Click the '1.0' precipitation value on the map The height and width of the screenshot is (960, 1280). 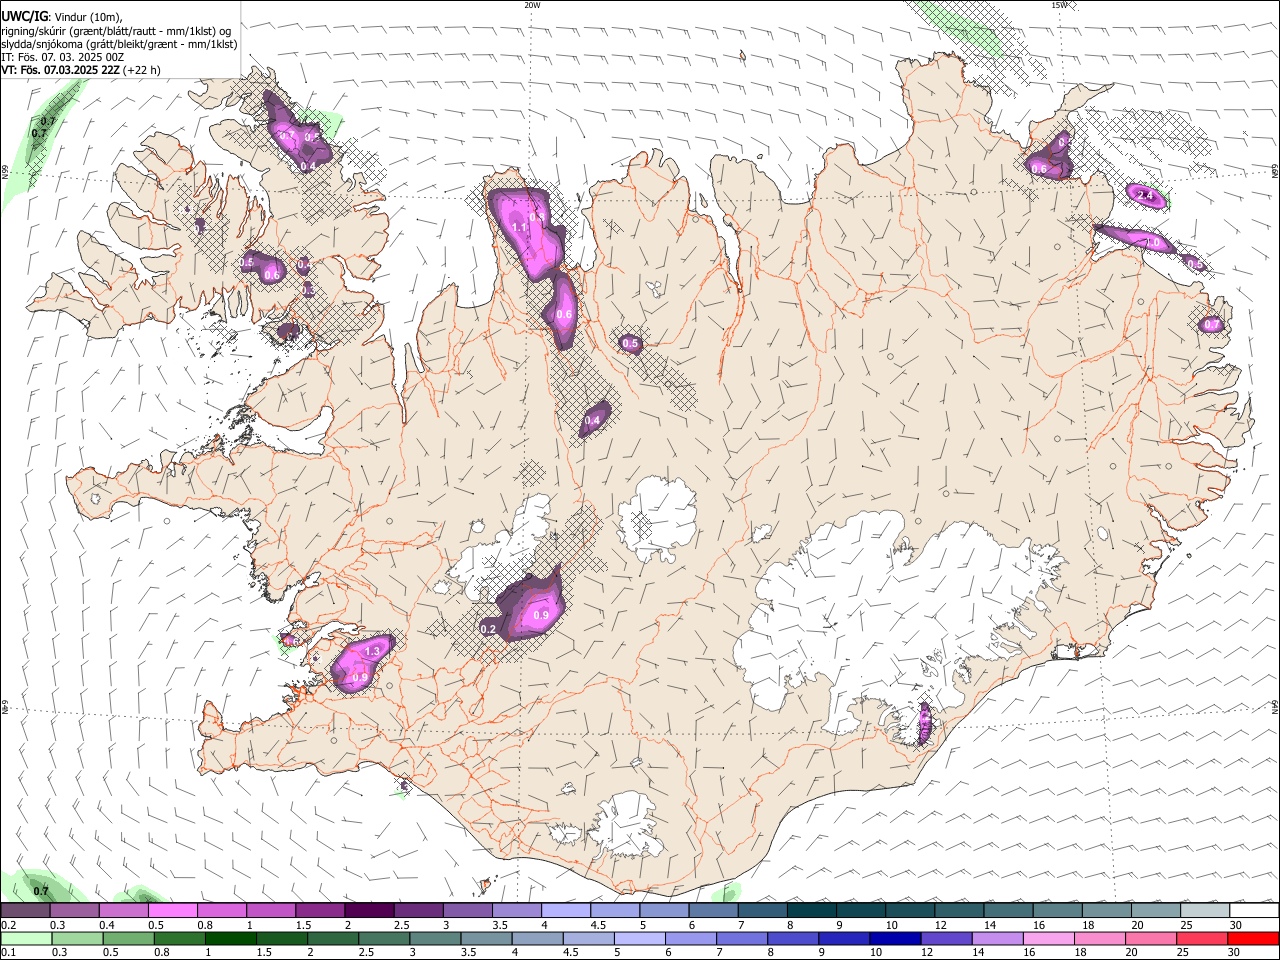coord(1153,242)
